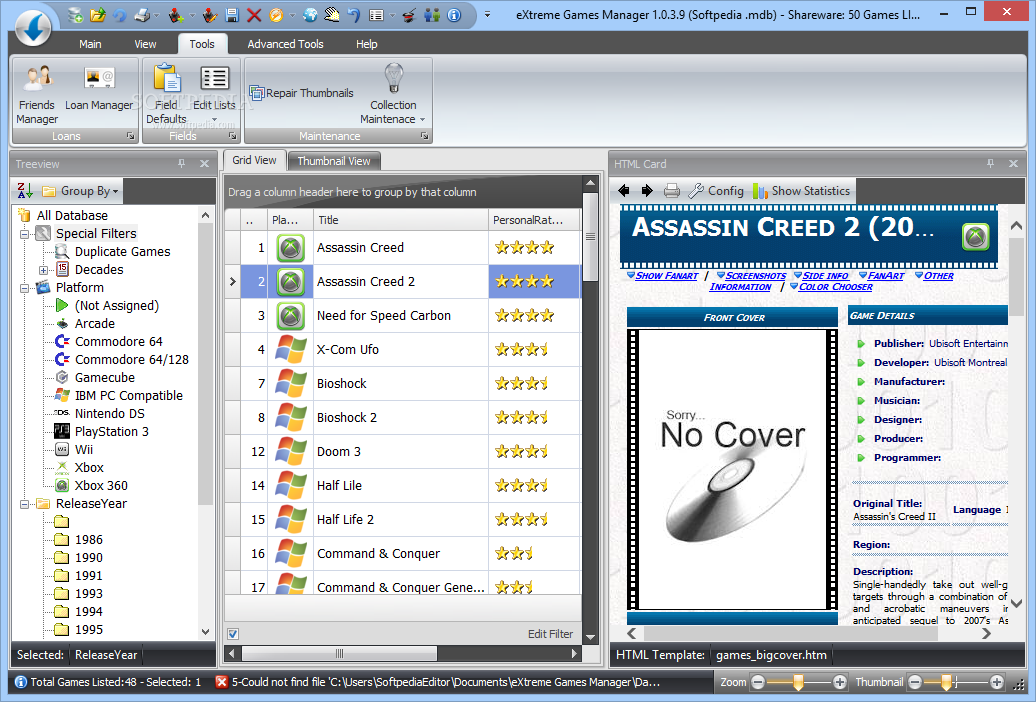Click Repair Thumbnails in Maintenance group
The width and height of the screenshot is (1036, 702).
click(x=302, y=93)
